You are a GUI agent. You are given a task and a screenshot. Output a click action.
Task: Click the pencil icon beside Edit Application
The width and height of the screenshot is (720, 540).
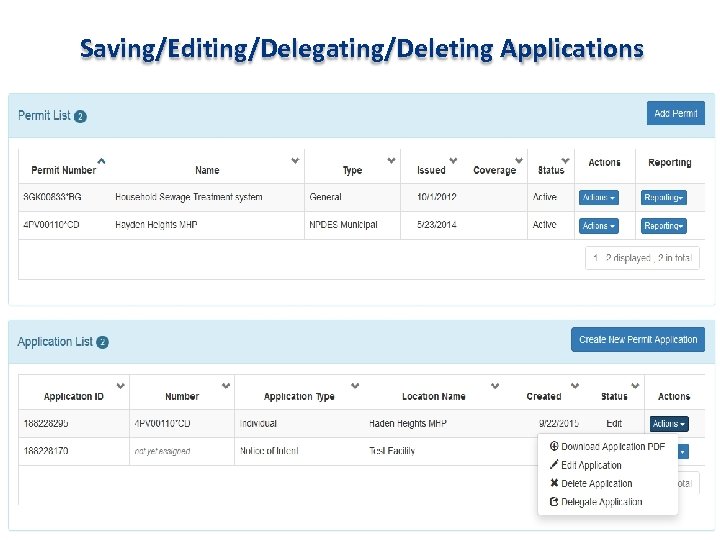[554, 465]
